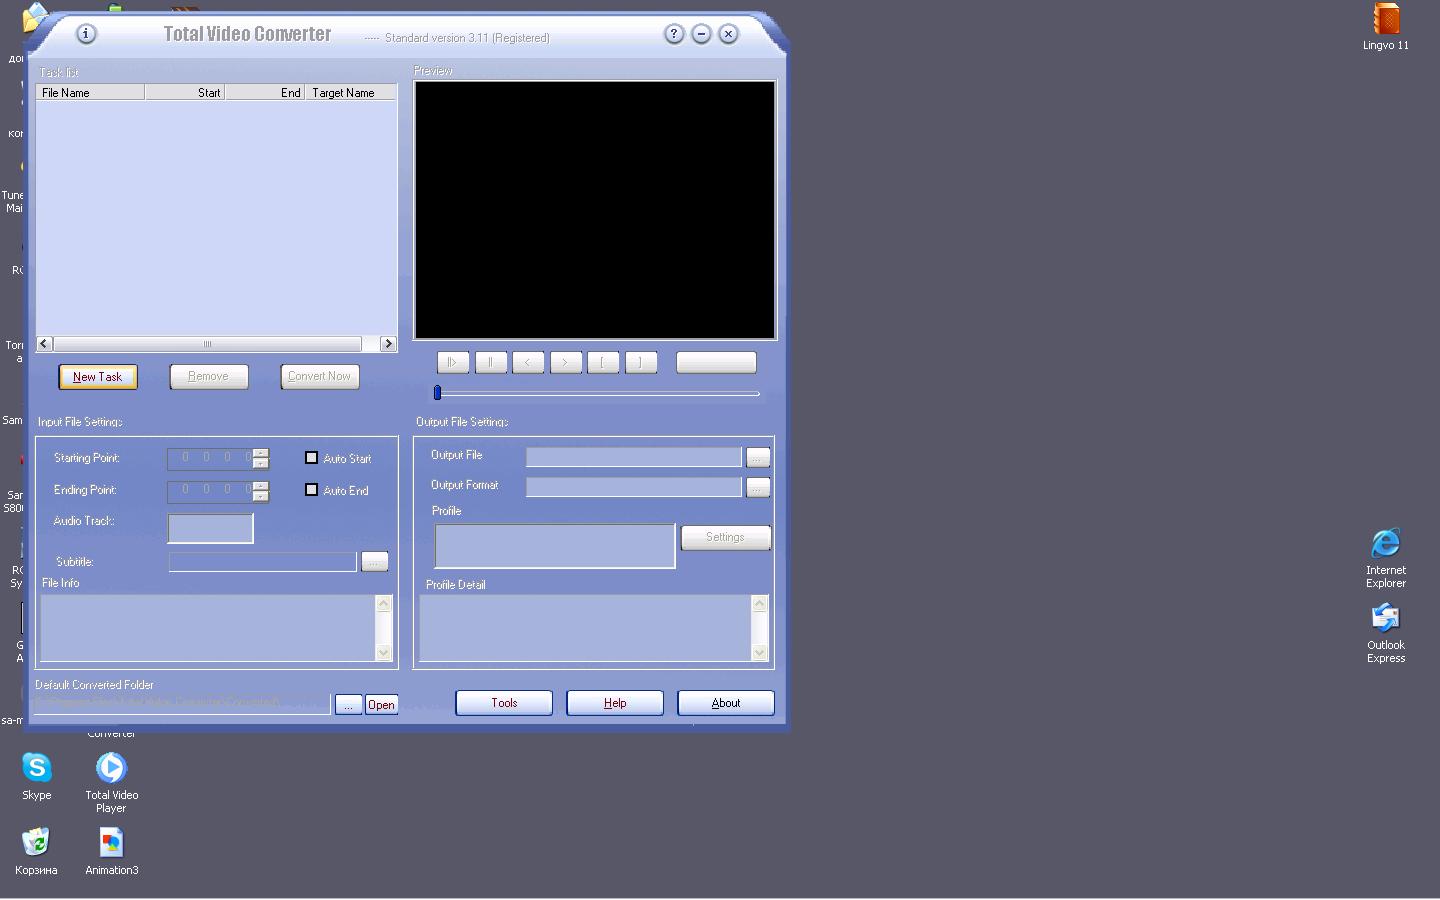1440x900 pixels.
Task: Browse for subtitle file with ellipsis button
Action: tap(374, 562)
